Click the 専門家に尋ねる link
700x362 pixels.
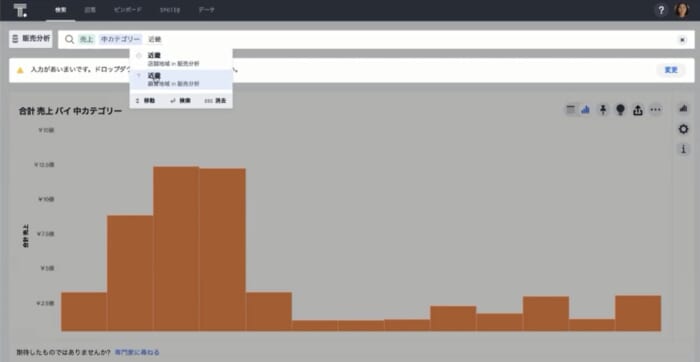pyautogui.click(x=137, y=353)
